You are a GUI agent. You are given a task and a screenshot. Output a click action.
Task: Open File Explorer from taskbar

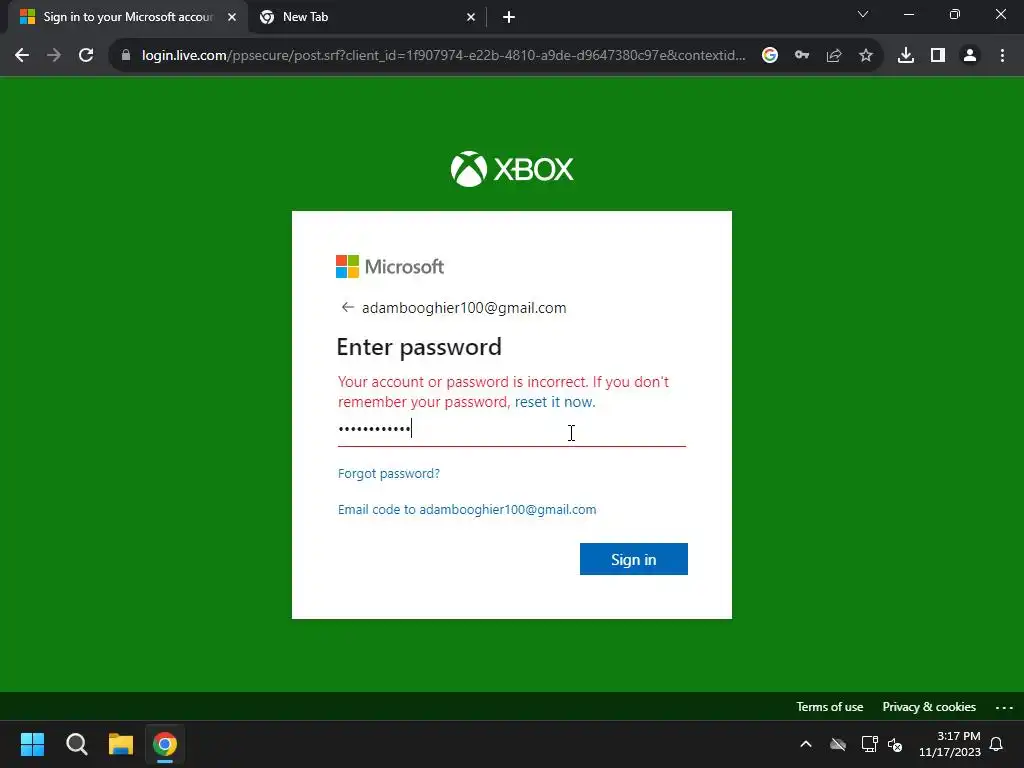pos(121,744)
